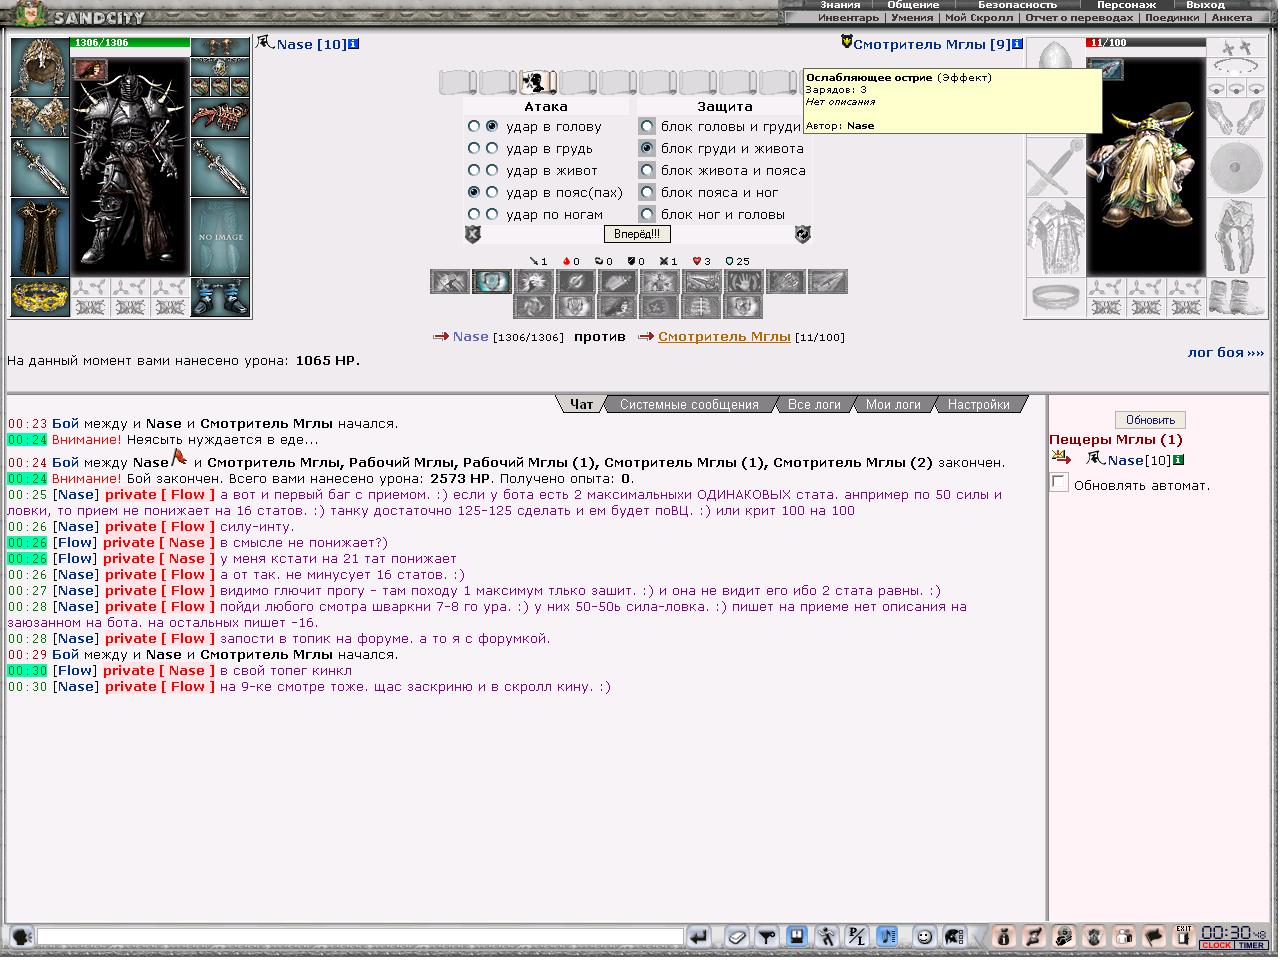1280x960 pixels.
Task: Open info icon next to Смотритель Мглы [9]
Action: 1017,44
